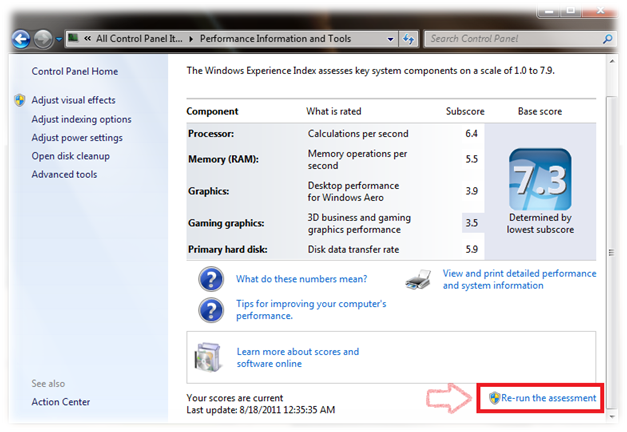The image size is (627, 432).
Task: Open Learn more about scores and software online
Action: point(298,358)
